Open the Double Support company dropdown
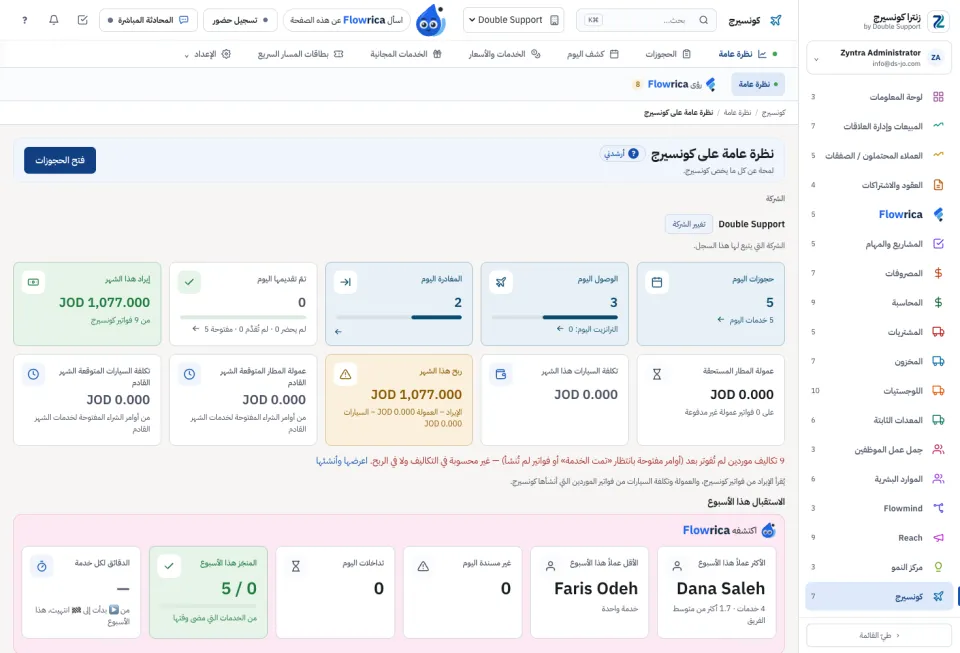The image size is (960, 653). 513,20
